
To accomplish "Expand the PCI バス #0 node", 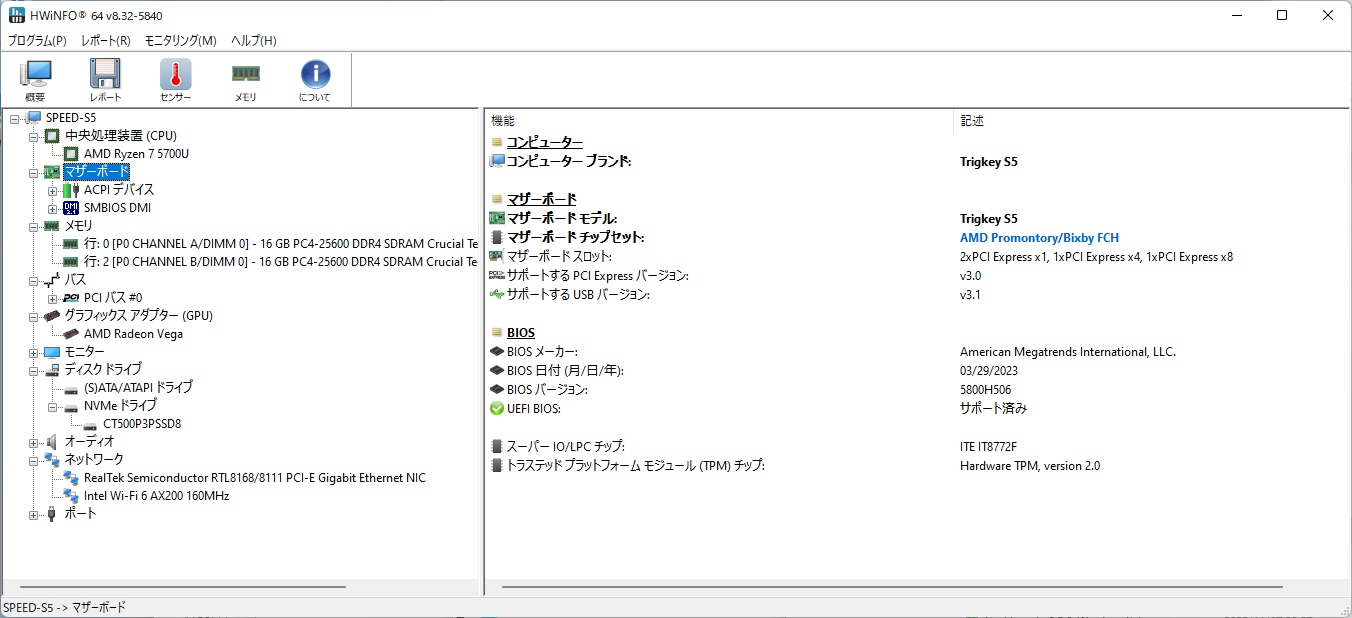I will tap(53, 298).
